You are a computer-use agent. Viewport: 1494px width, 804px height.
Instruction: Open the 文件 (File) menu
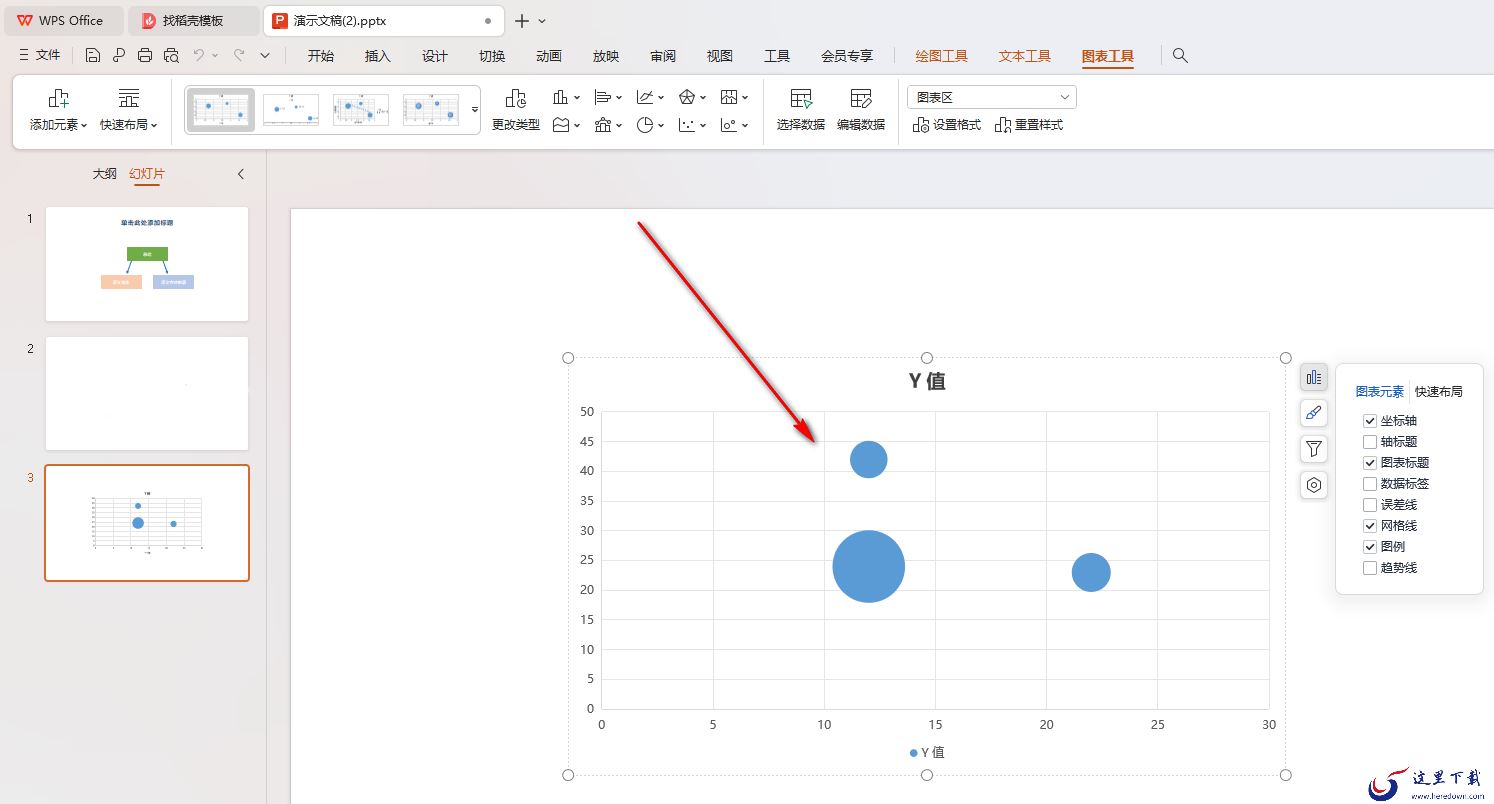click(40, 56)
